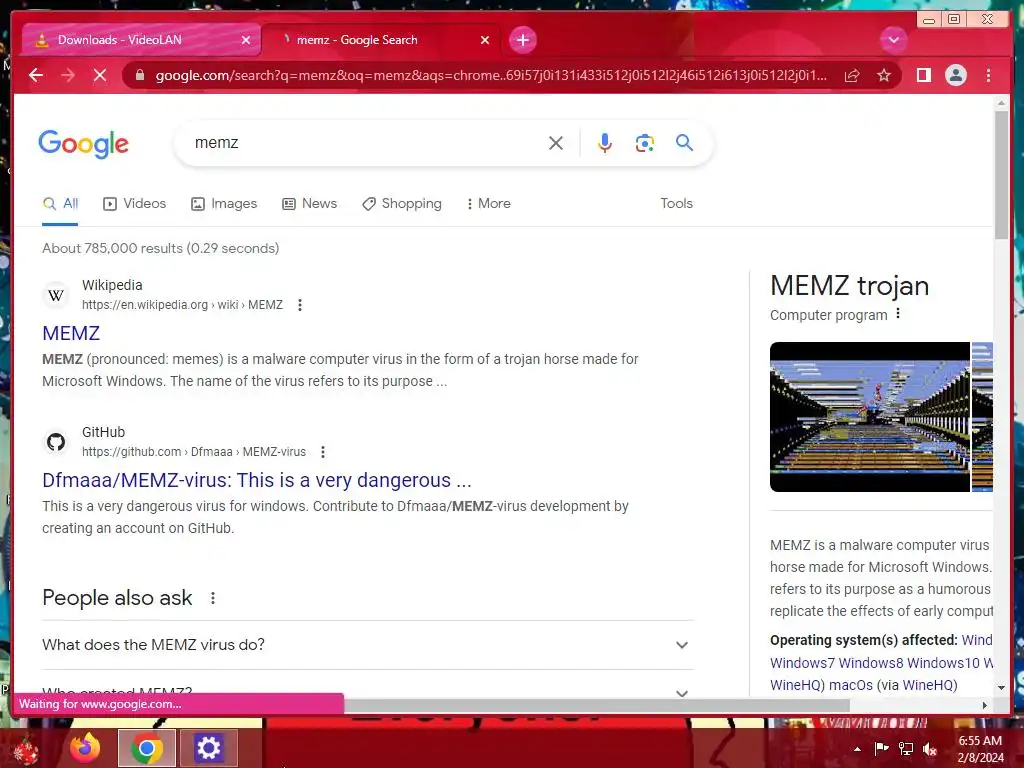1024x768 pixels.
Task: Close the Downloads - VideoLAN tab
Action: [246, 40]
